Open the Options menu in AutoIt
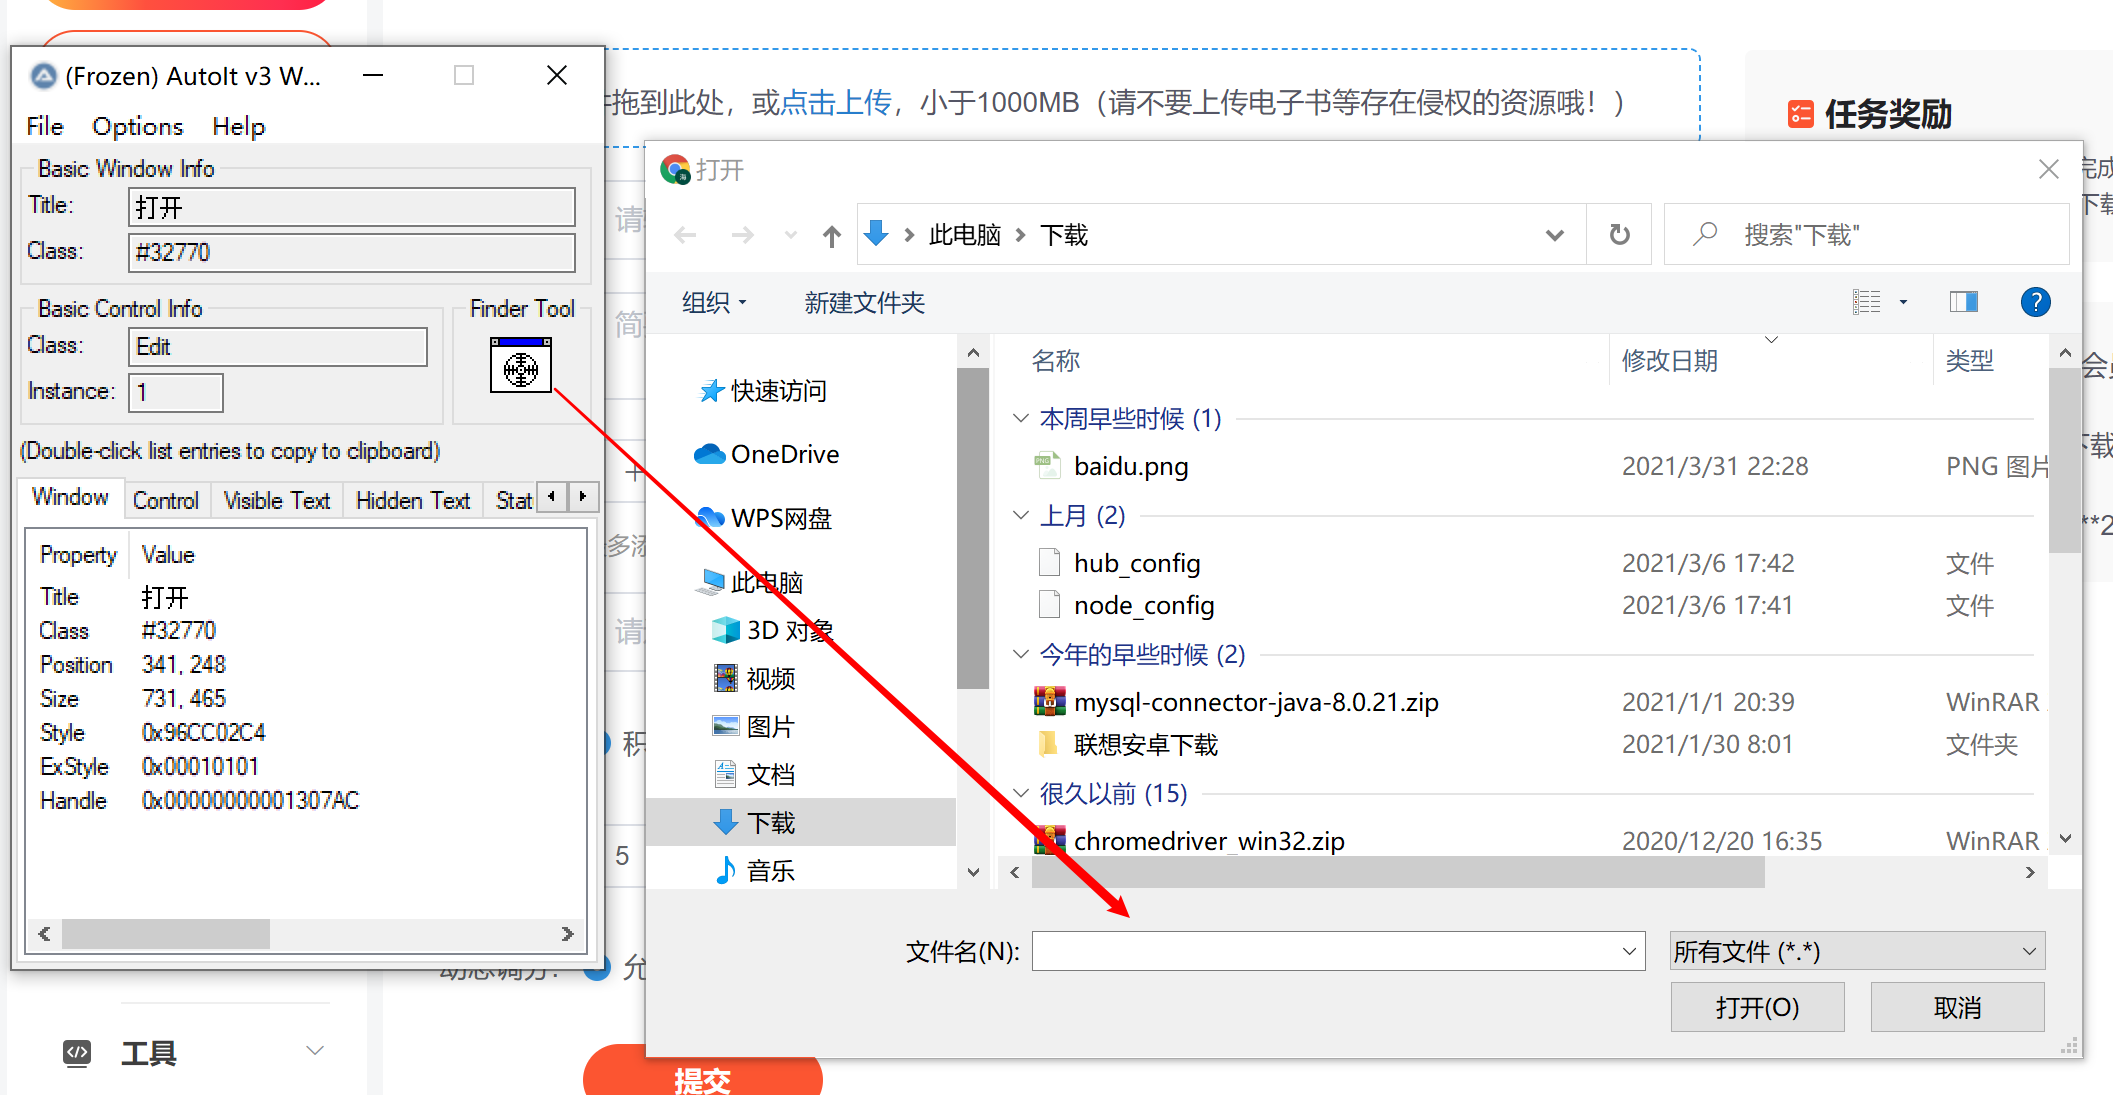Viewport: 2113px width, 1095px height. tap(137, 127)
